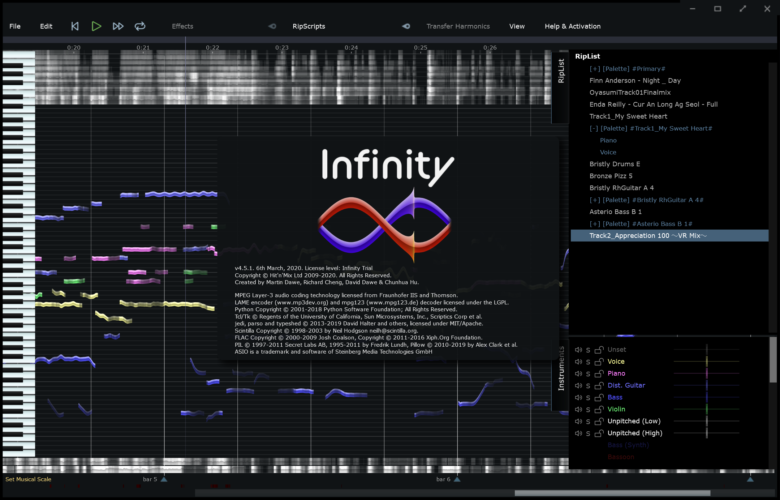780x500 pixels.
Task: Open the File menu
Action: pyautogui.click(x=15, y=26)
